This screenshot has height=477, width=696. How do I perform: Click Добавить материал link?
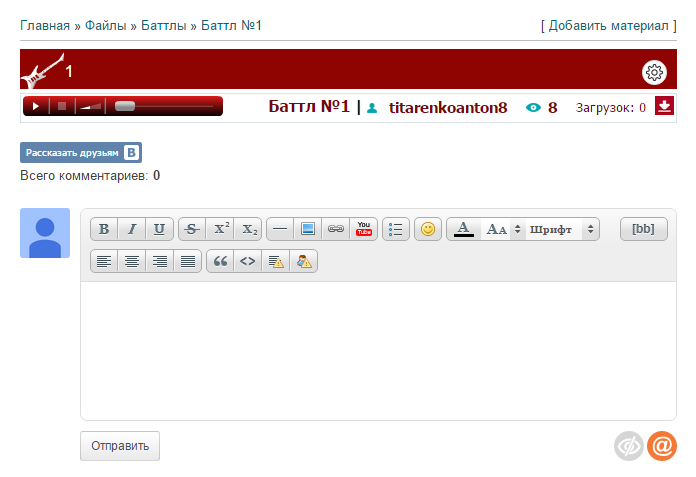pyautogui.click(x=609, y=26)
